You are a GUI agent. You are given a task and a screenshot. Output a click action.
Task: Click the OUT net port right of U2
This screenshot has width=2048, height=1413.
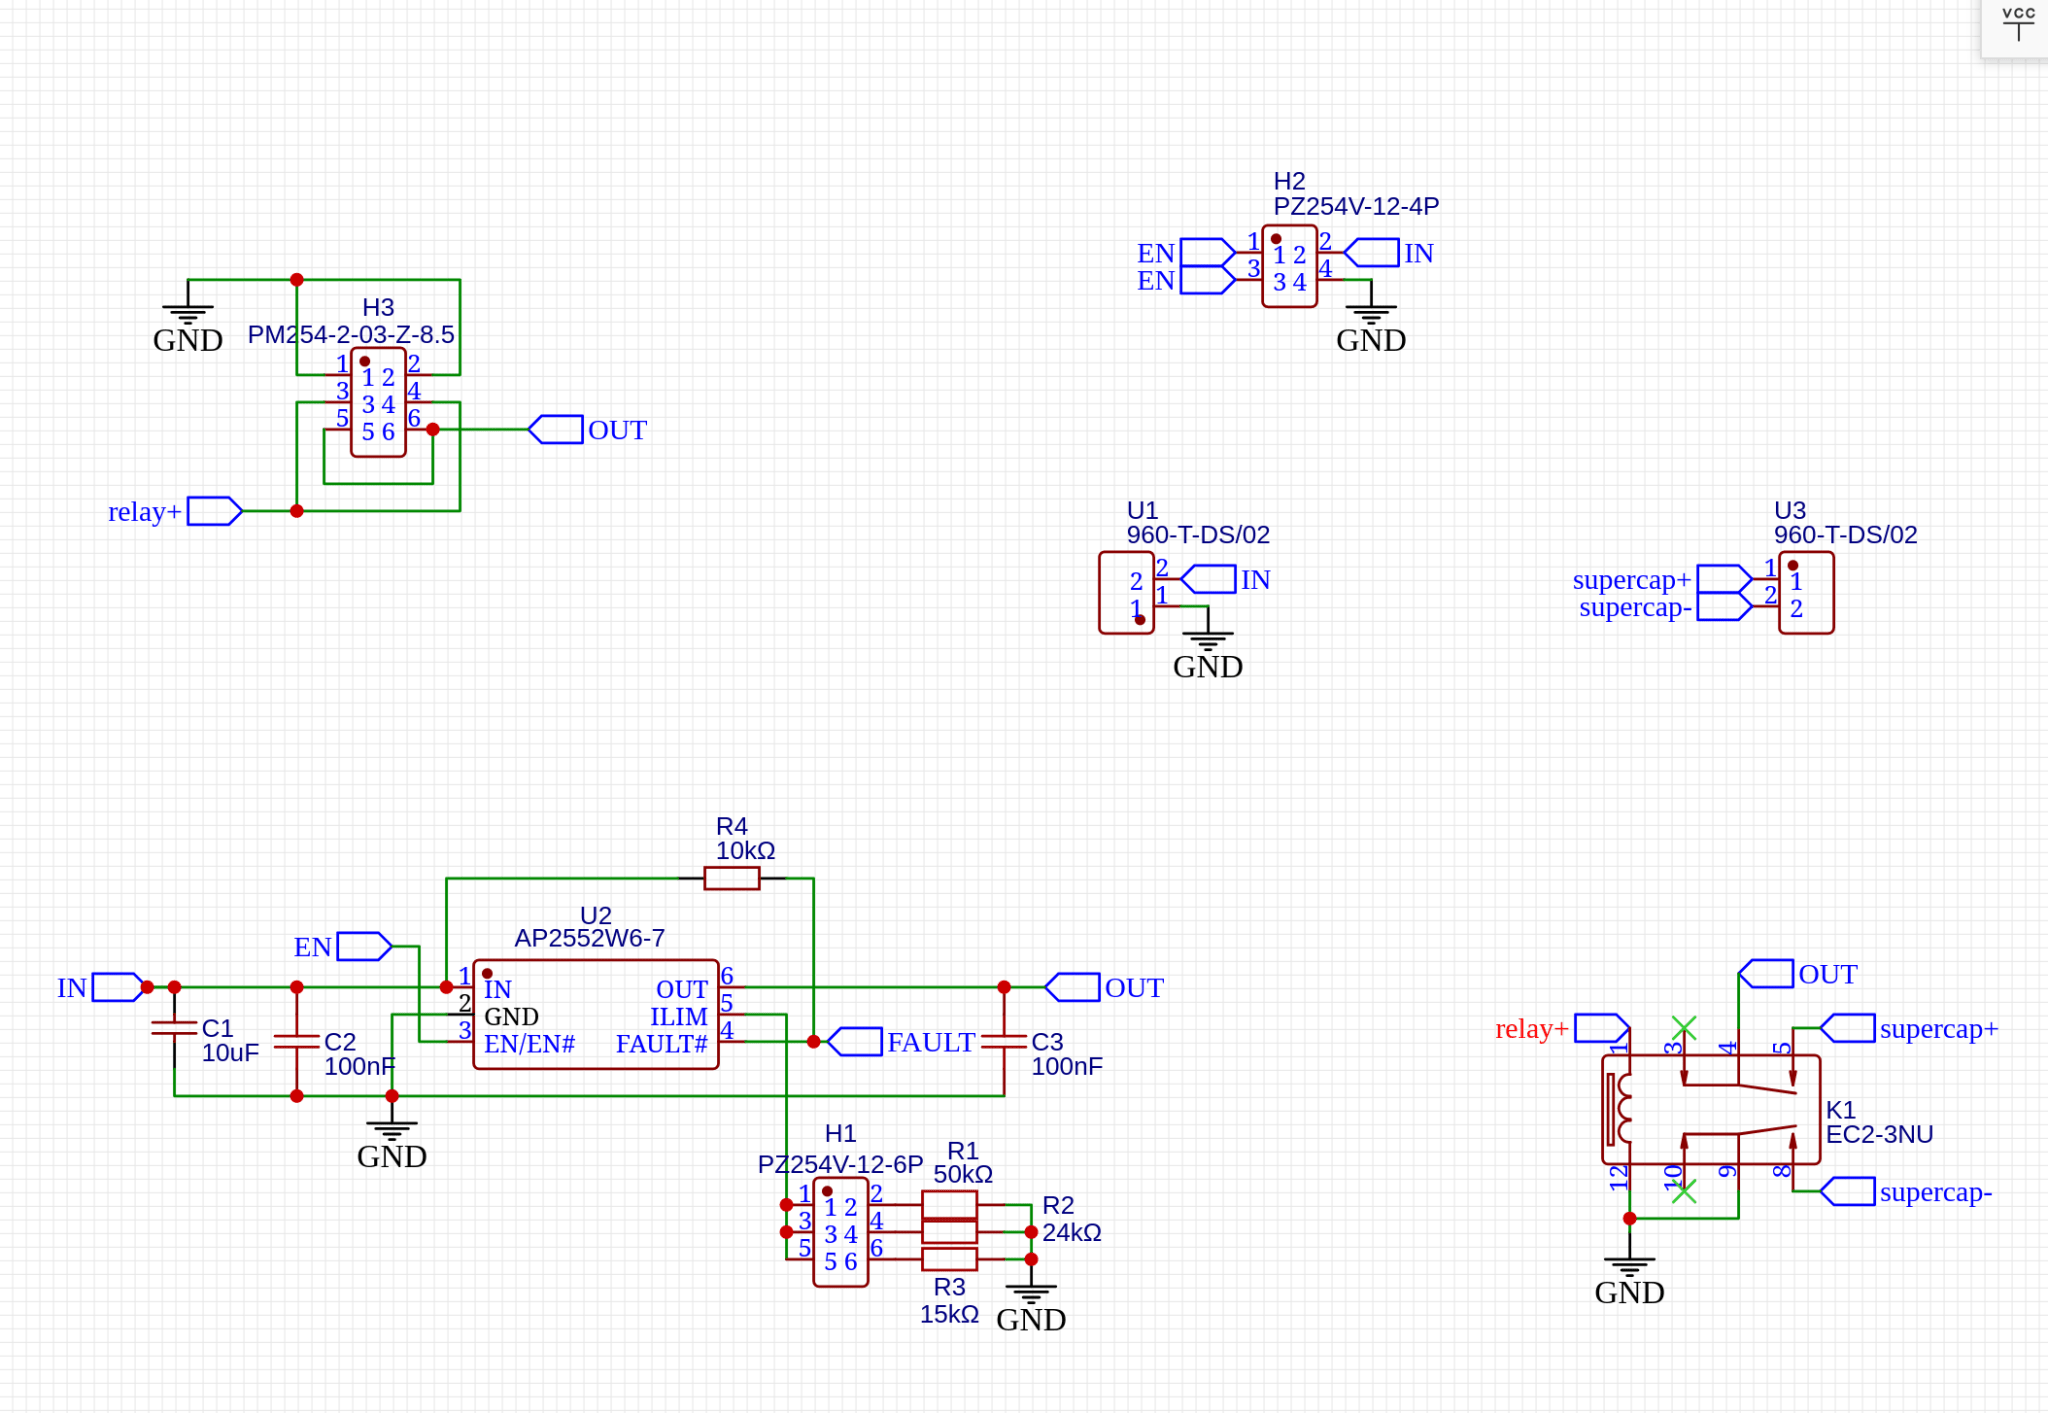pyautogui.click(x=1072, y=987)
